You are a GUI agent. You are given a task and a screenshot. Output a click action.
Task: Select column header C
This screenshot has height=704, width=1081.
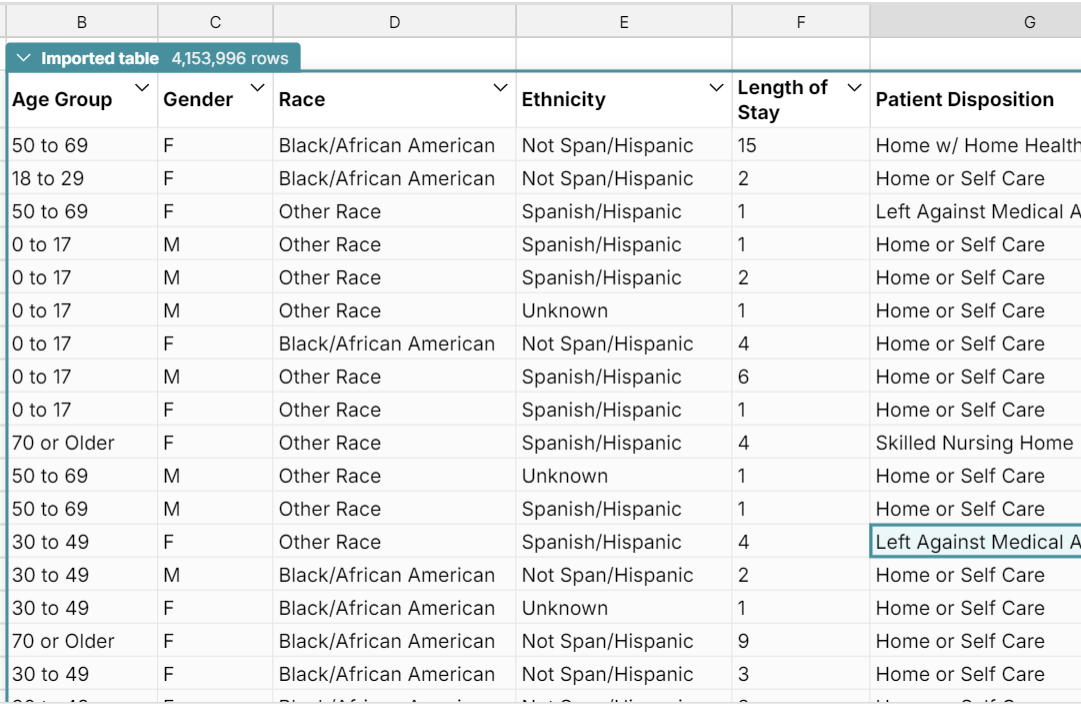point(214,20)
